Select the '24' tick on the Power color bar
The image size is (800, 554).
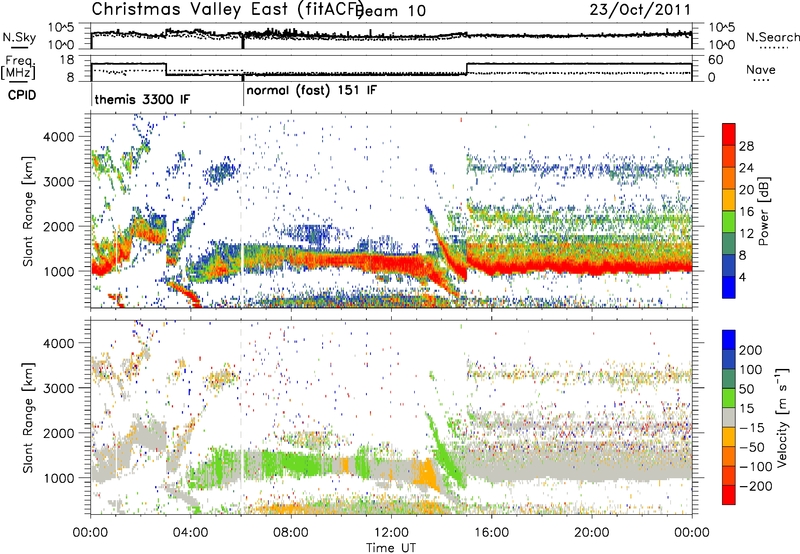[x=746, y=168]
